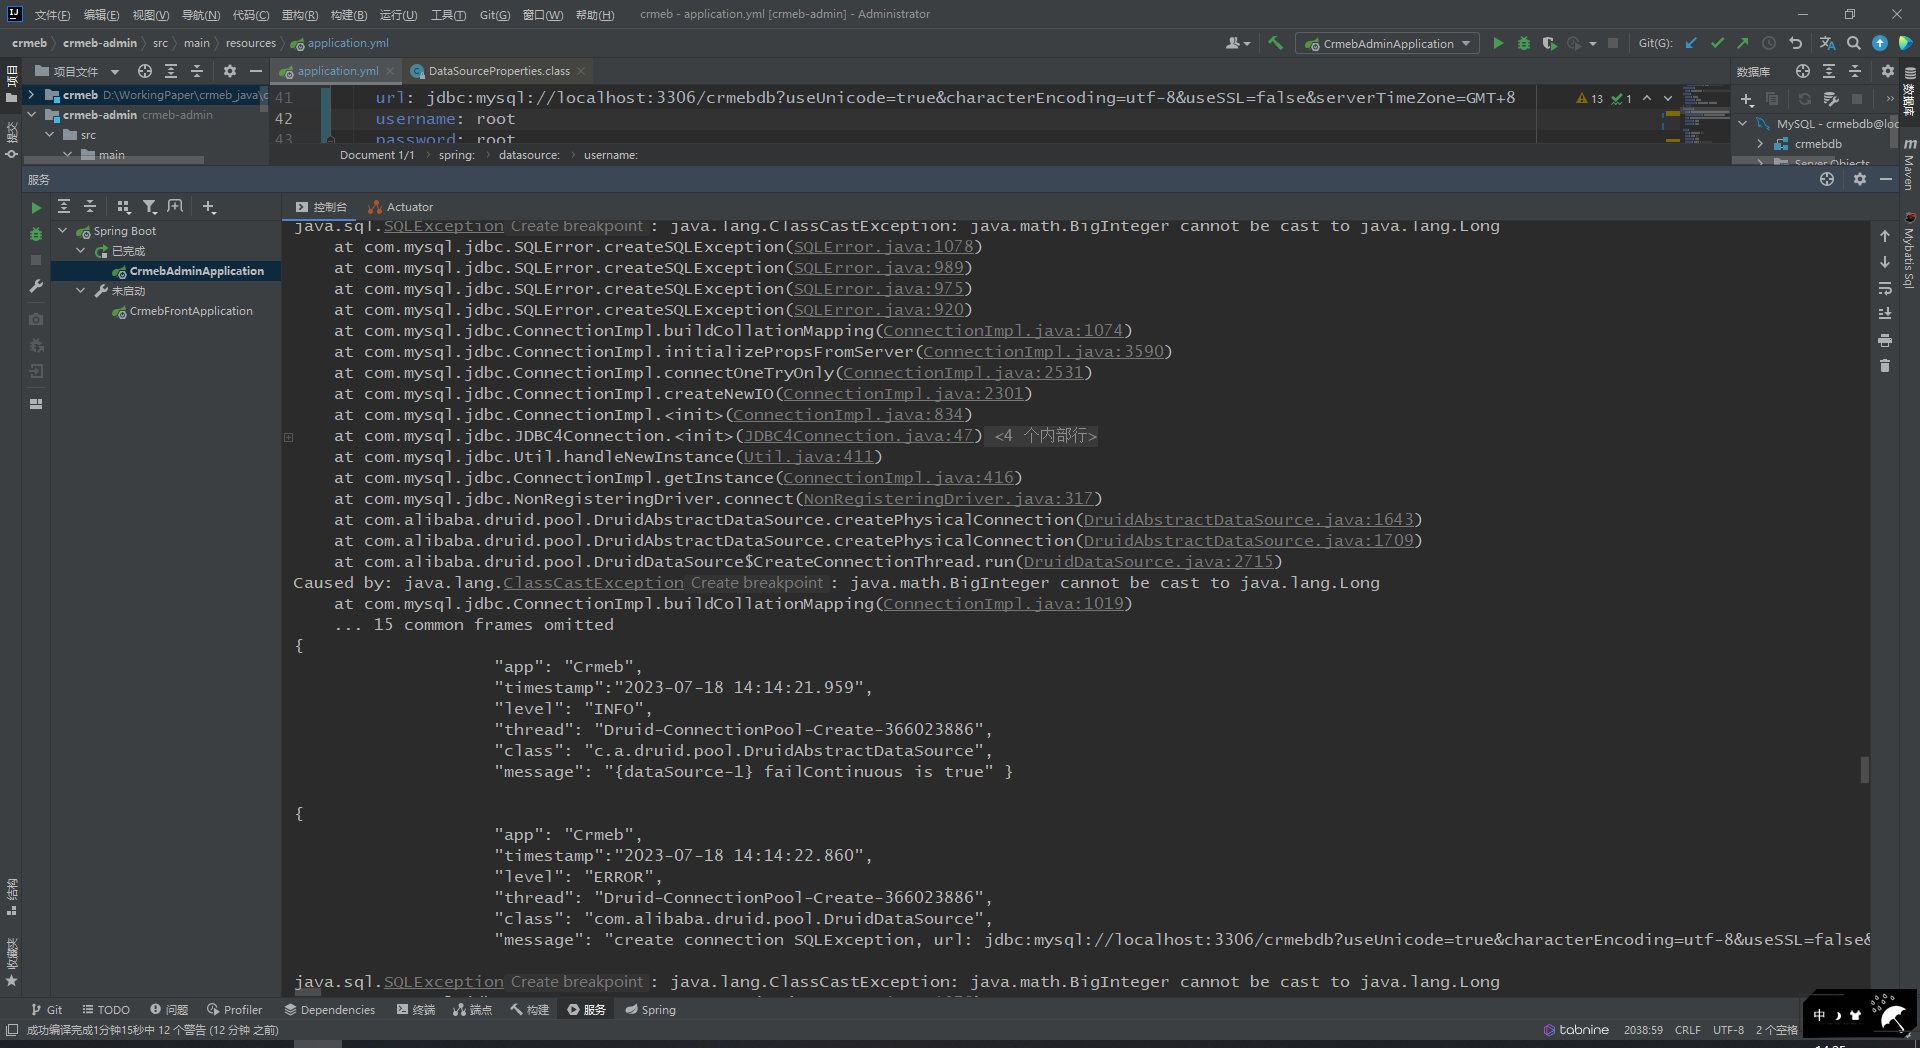Jump up the stack trace arrow in console

click(x=1885, y=236)
